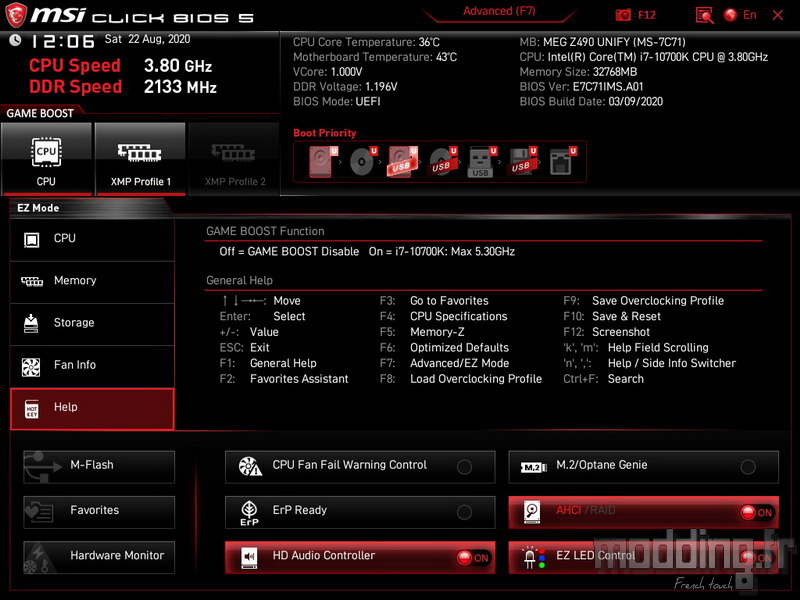Viewport: 800px width, 600px height.
Task: Change language using the En globe
Action: (x=740, y=15)
